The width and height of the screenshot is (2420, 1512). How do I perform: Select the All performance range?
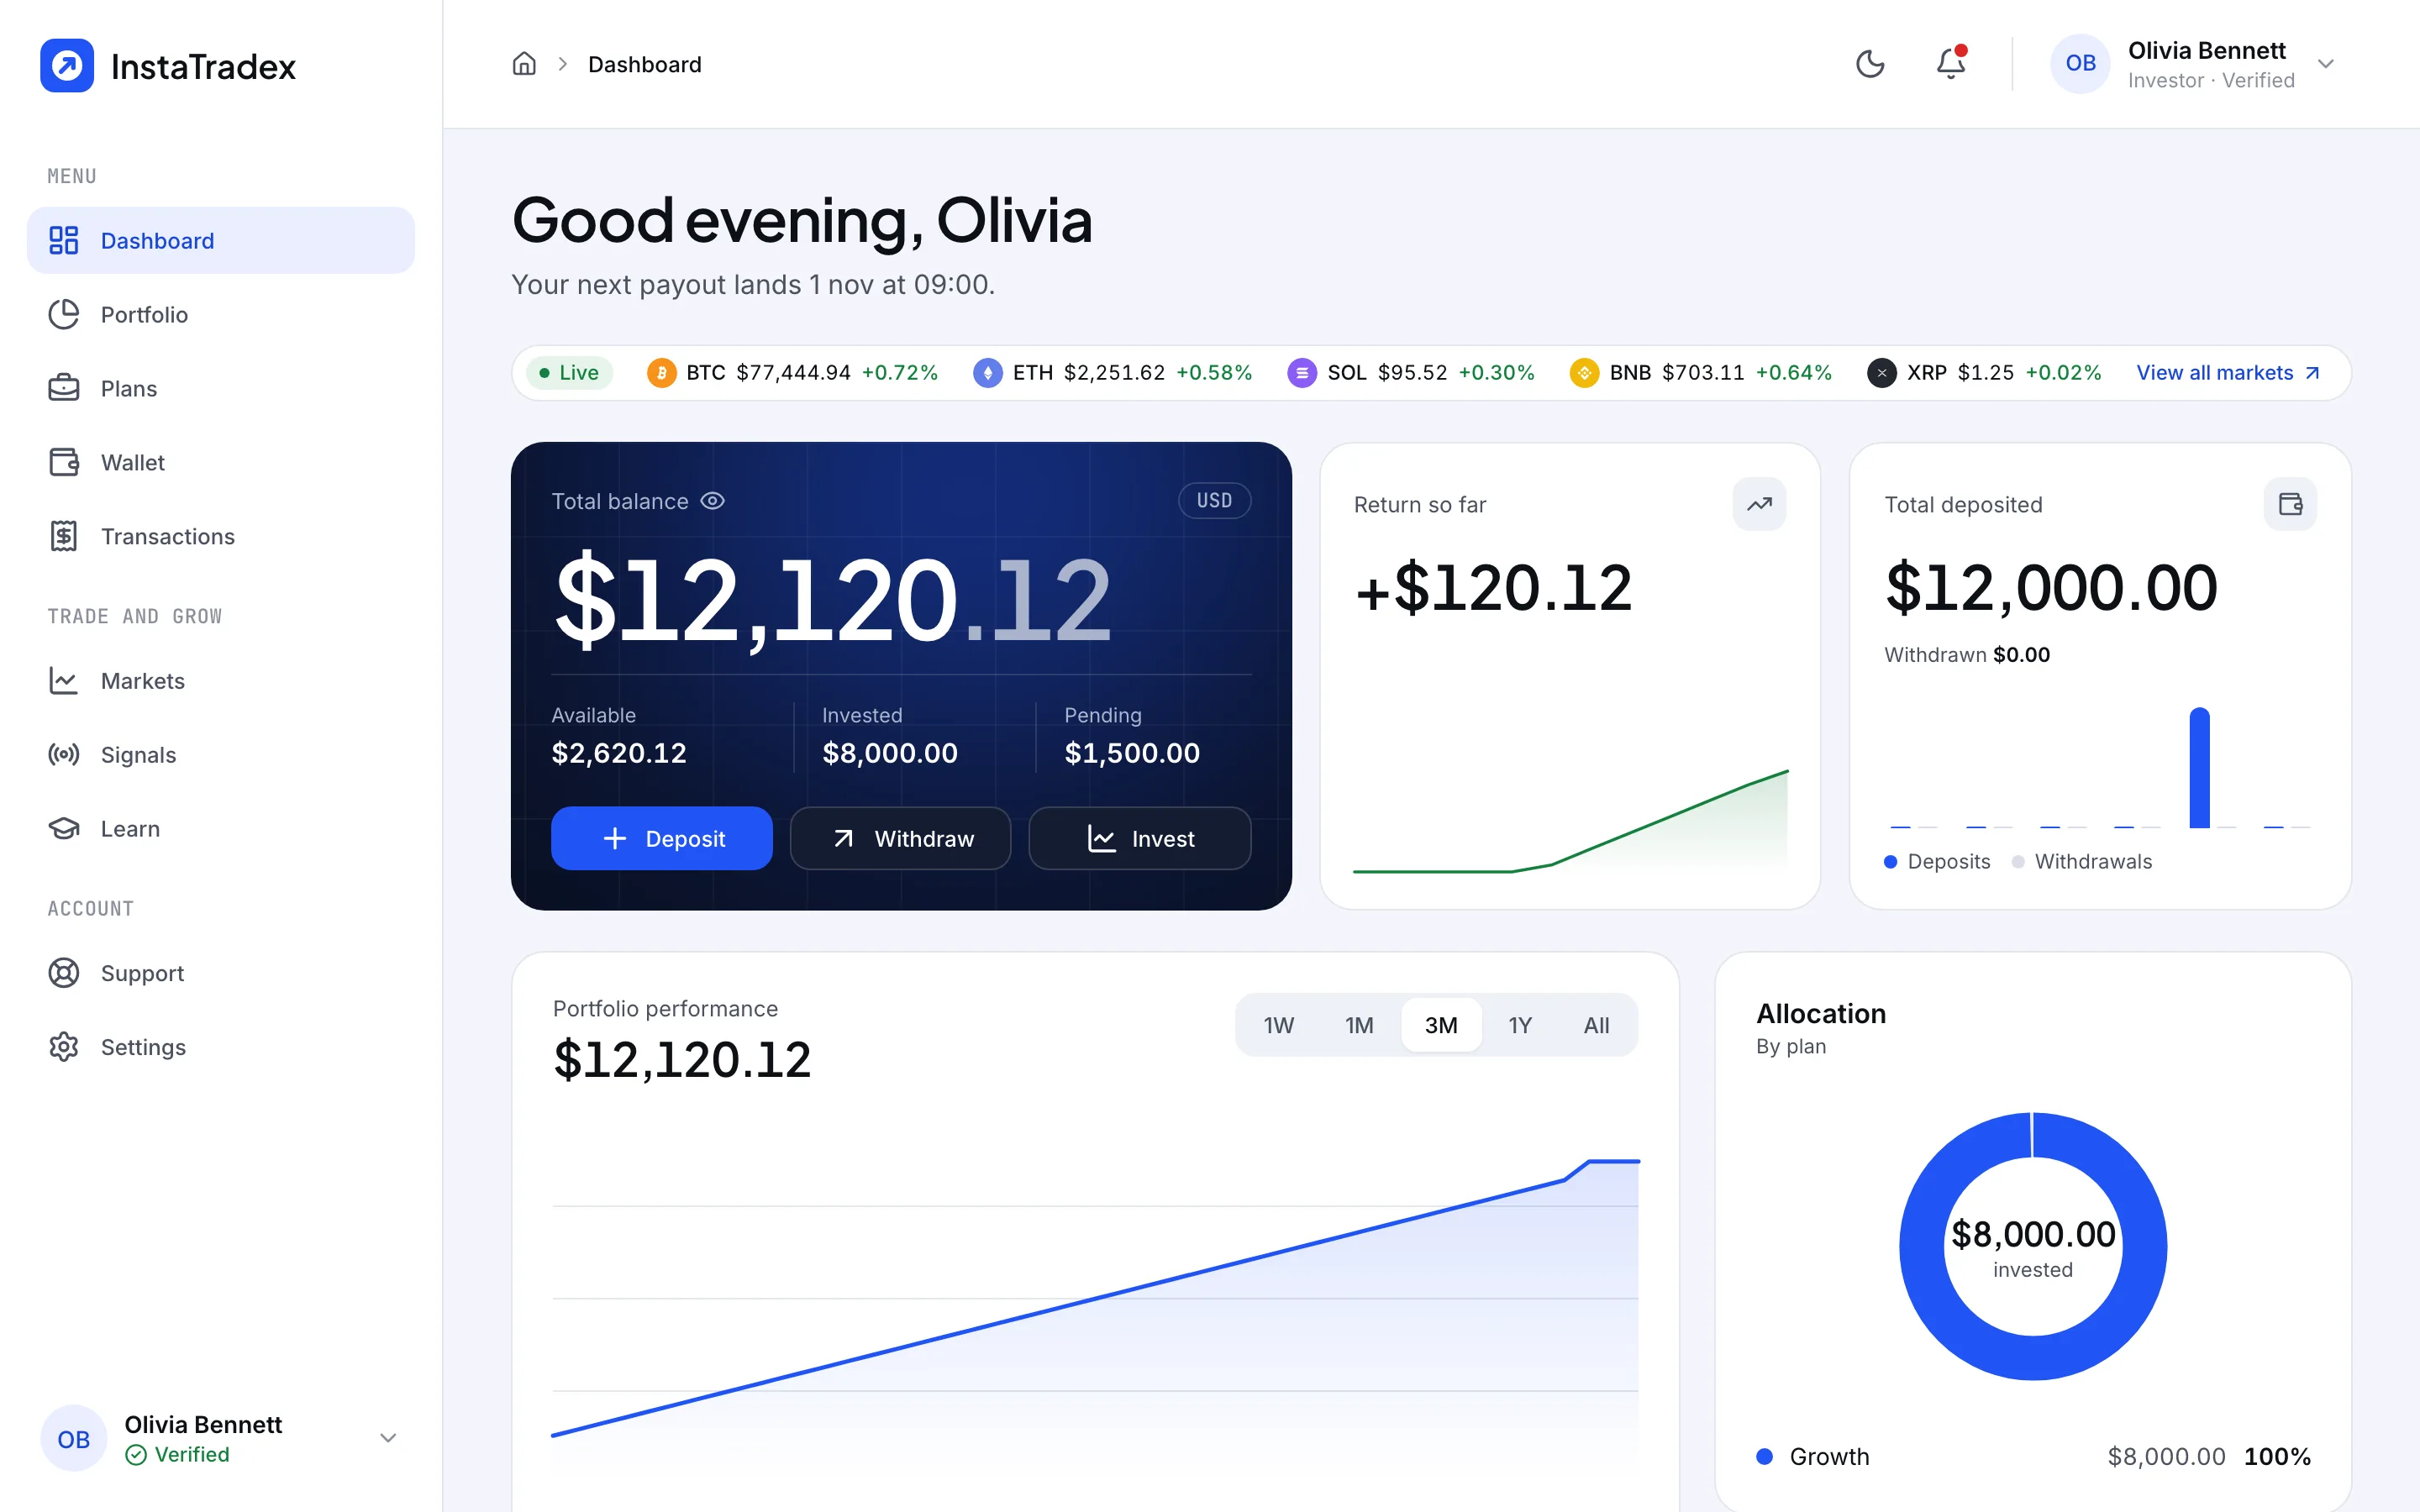pyautogui.click(x=1597, y=1025)
